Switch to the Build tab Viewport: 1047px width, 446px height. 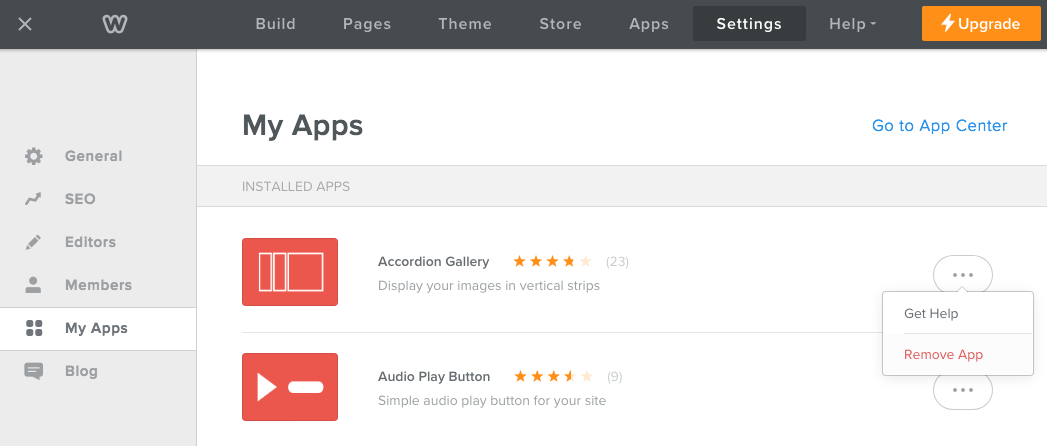pyautogui.click(x=276, y=24)
